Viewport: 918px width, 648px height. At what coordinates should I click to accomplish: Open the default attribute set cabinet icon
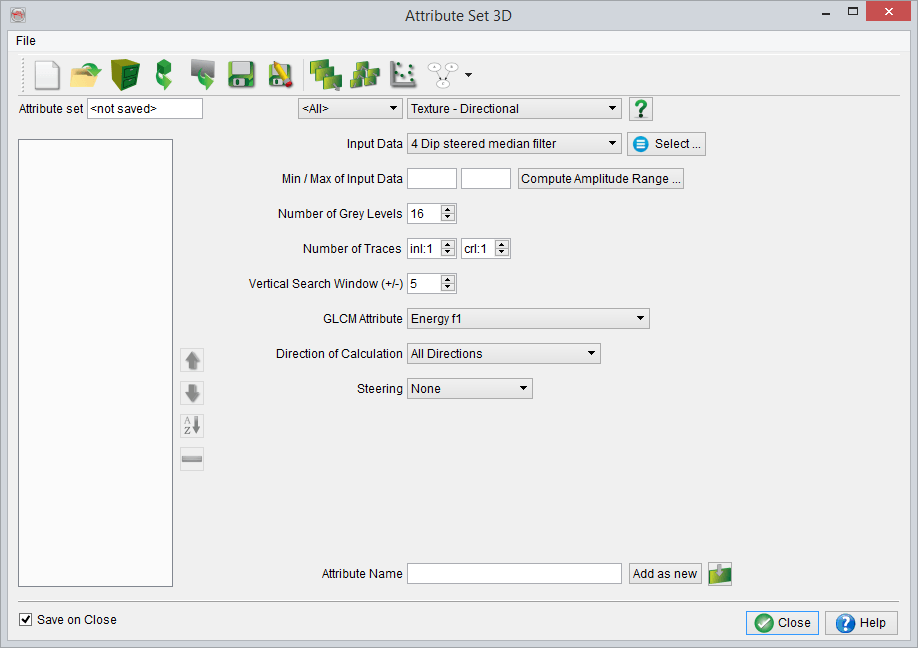(x=125, y=75)
